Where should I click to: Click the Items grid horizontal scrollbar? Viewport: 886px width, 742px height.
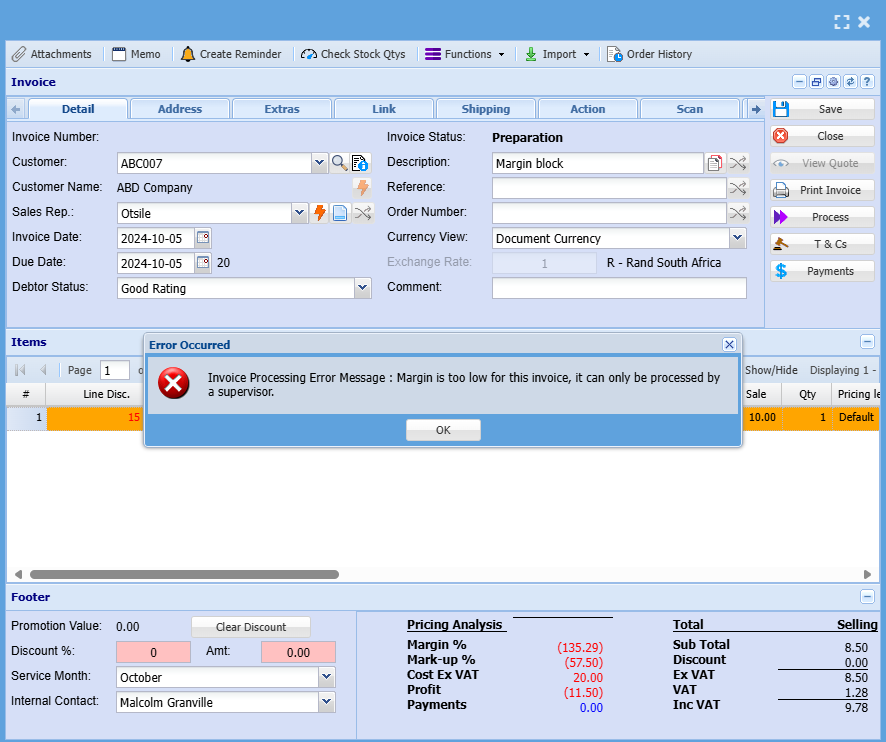(185, 575)
